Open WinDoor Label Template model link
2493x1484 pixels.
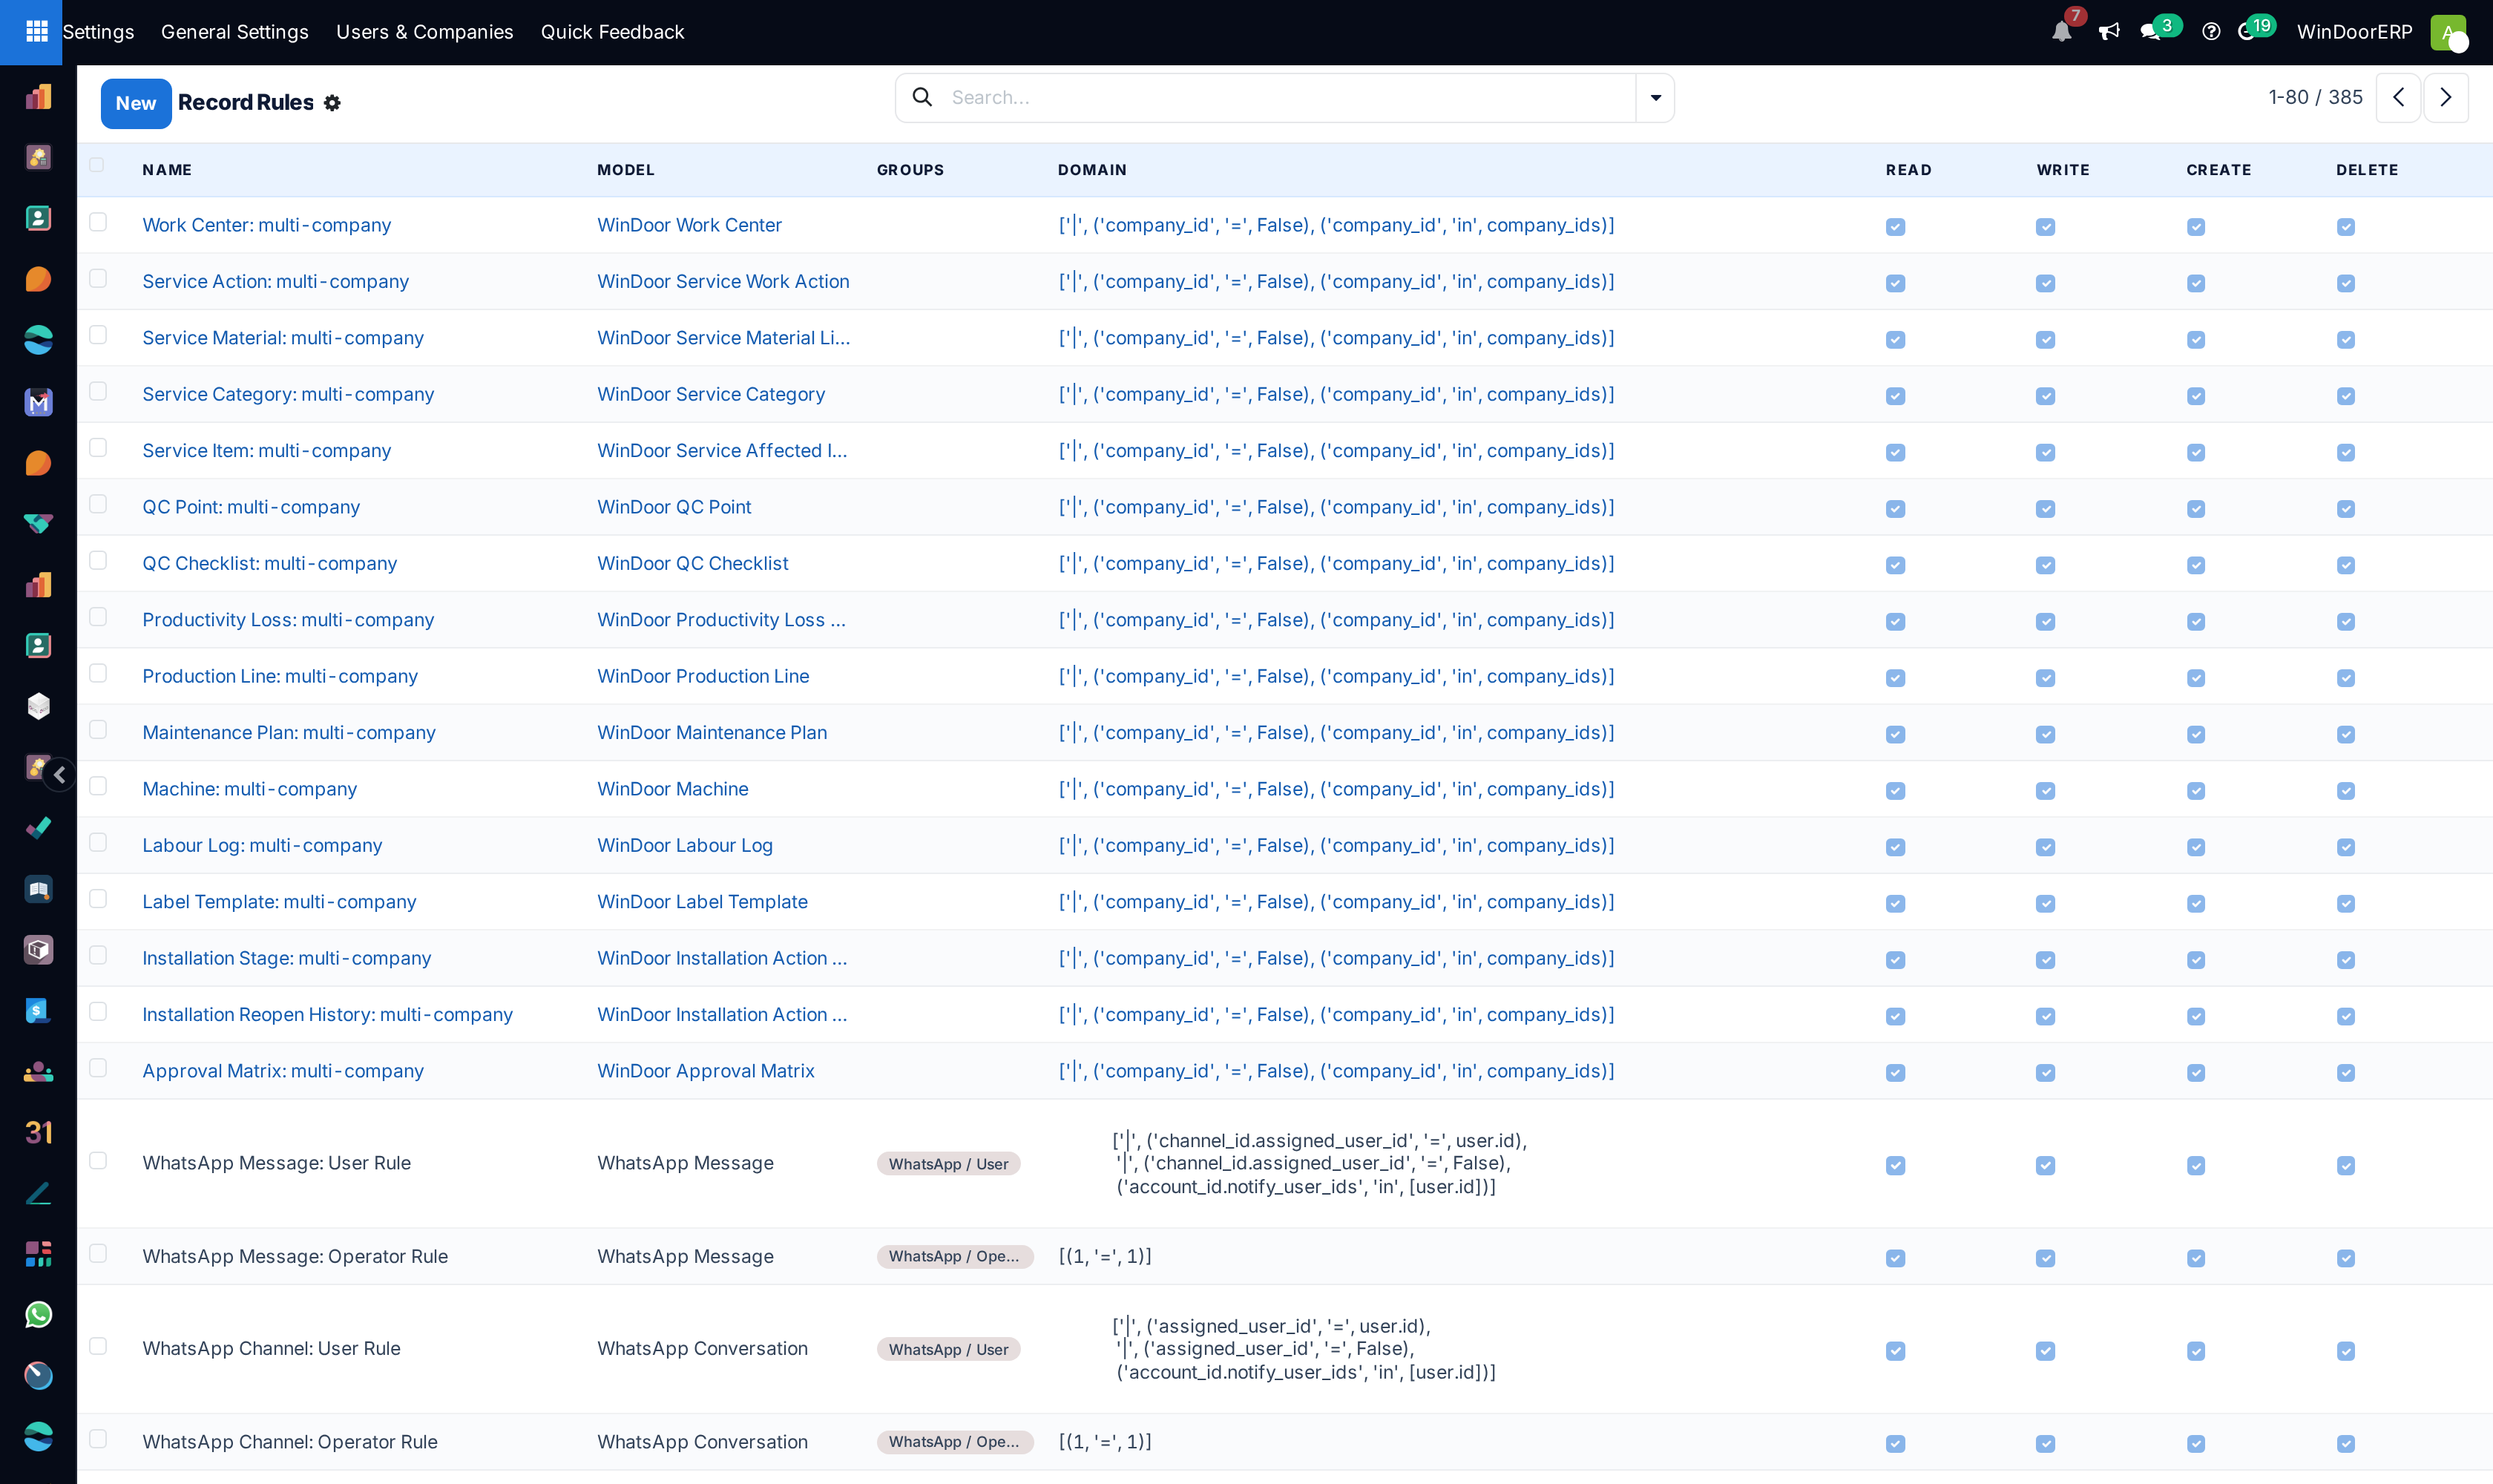click(702, 901)
